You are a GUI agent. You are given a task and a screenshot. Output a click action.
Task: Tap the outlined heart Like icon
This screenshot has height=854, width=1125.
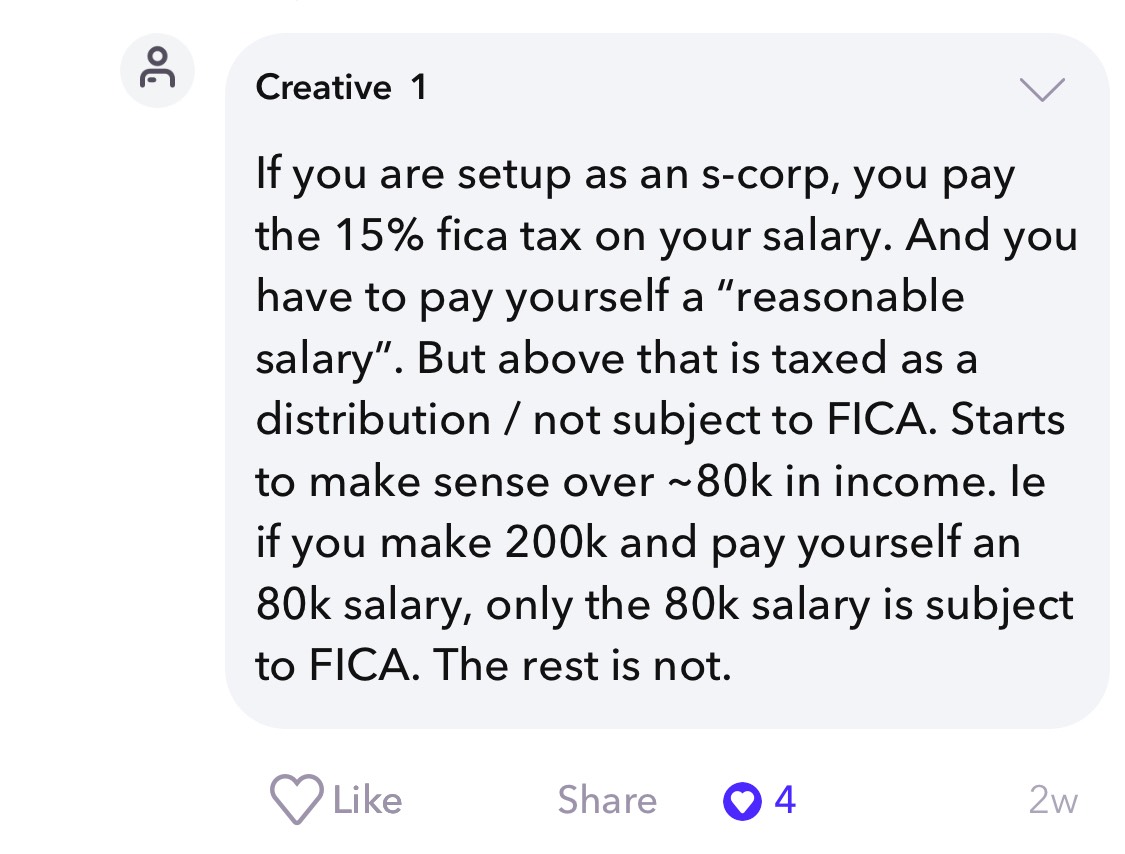click(296, 799)
